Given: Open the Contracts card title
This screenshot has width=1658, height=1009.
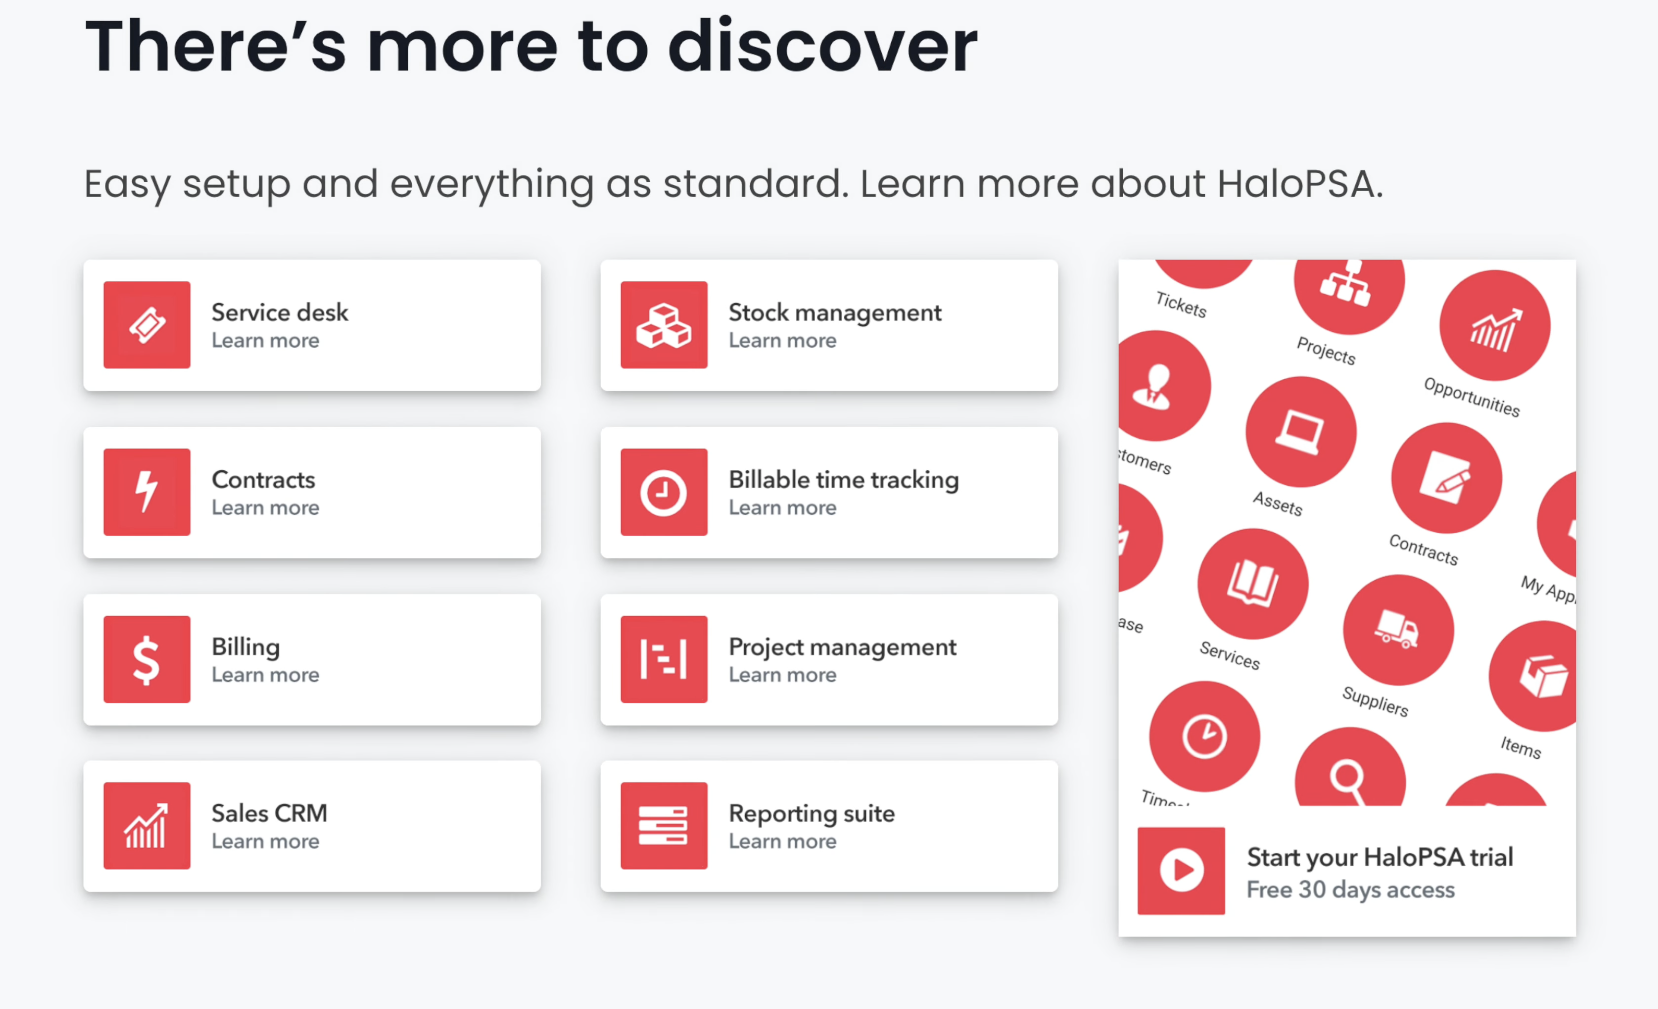Looking at the screenshot, I should [x=263, y=479].
